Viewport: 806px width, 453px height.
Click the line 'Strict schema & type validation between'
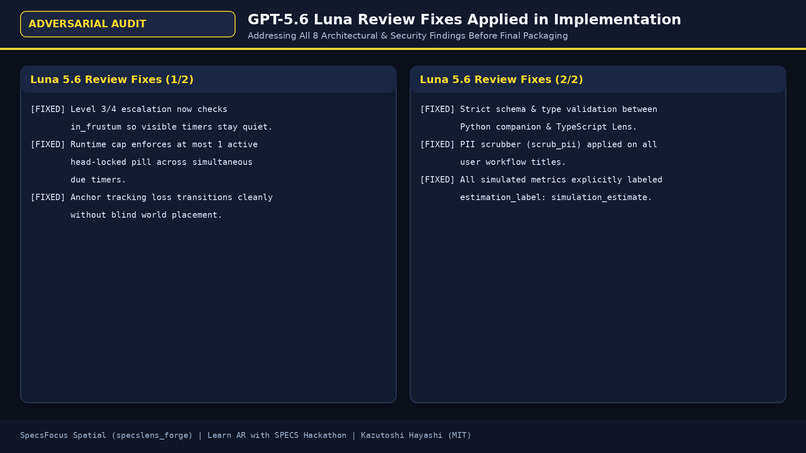[x=558, y=109]
